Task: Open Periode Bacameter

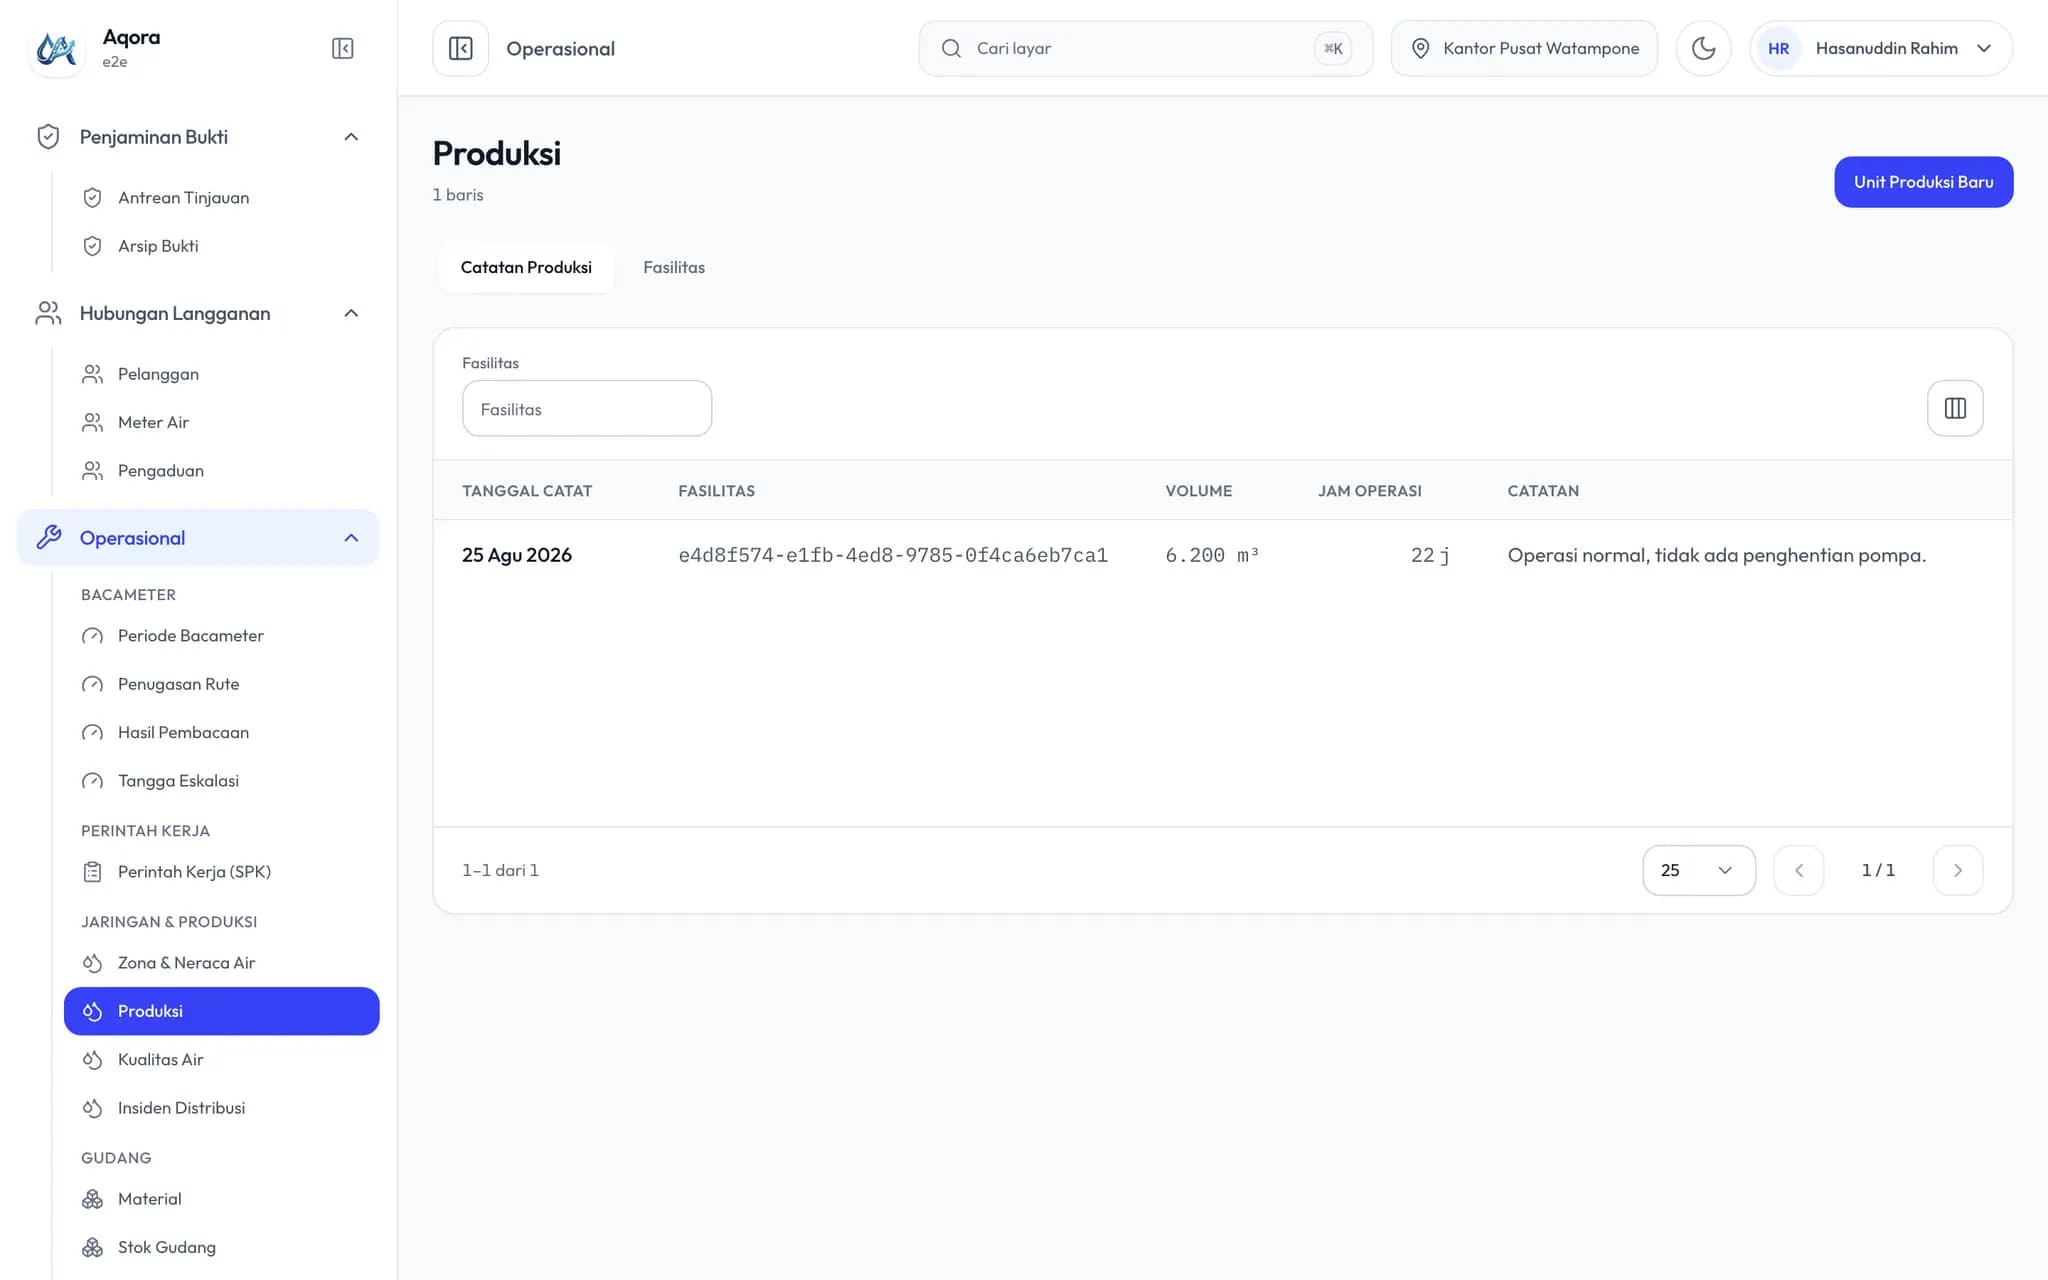Action: (x=222, y=636)
